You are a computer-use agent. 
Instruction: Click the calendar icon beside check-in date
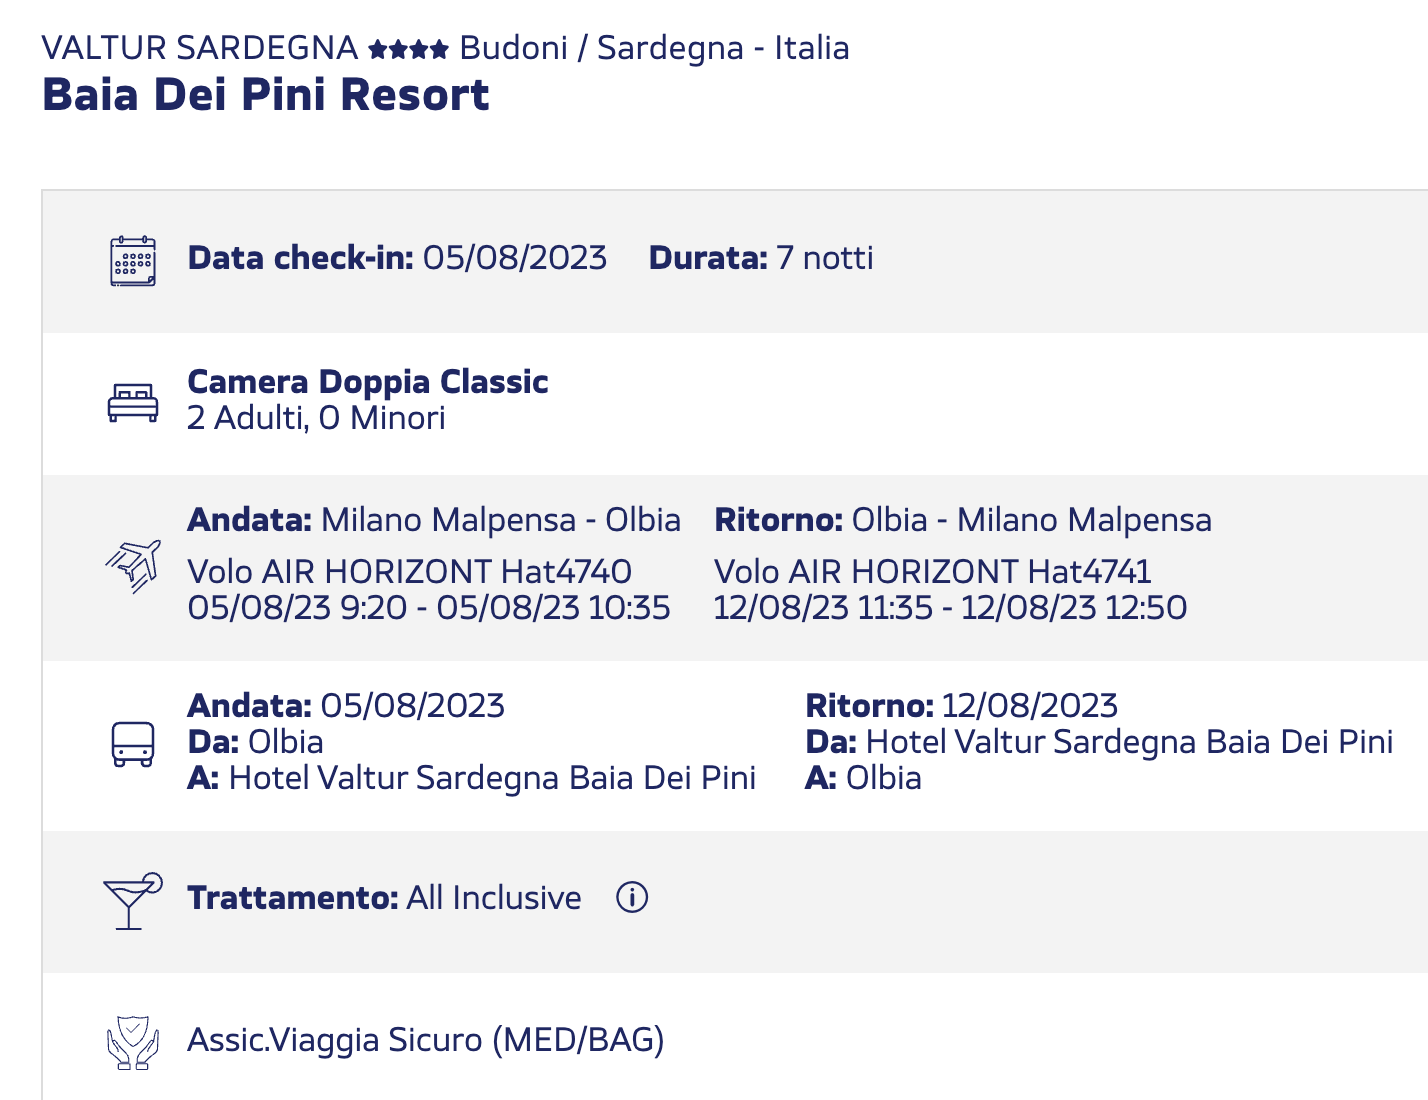coord(133,261)
